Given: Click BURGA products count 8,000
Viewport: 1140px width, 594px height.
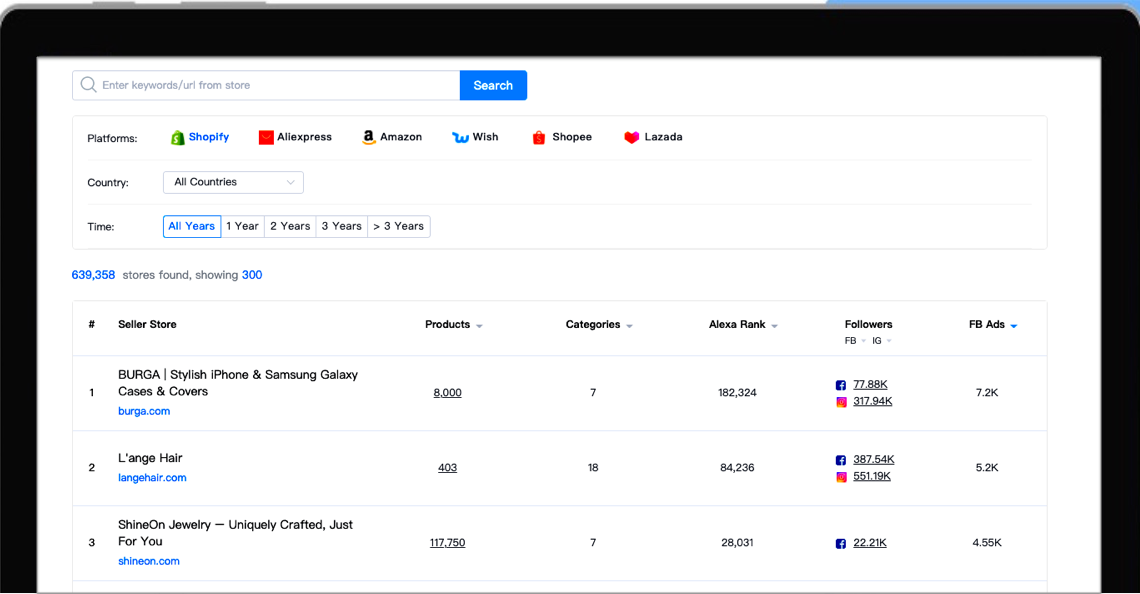Looking at the screenshot, I should 447,393.
